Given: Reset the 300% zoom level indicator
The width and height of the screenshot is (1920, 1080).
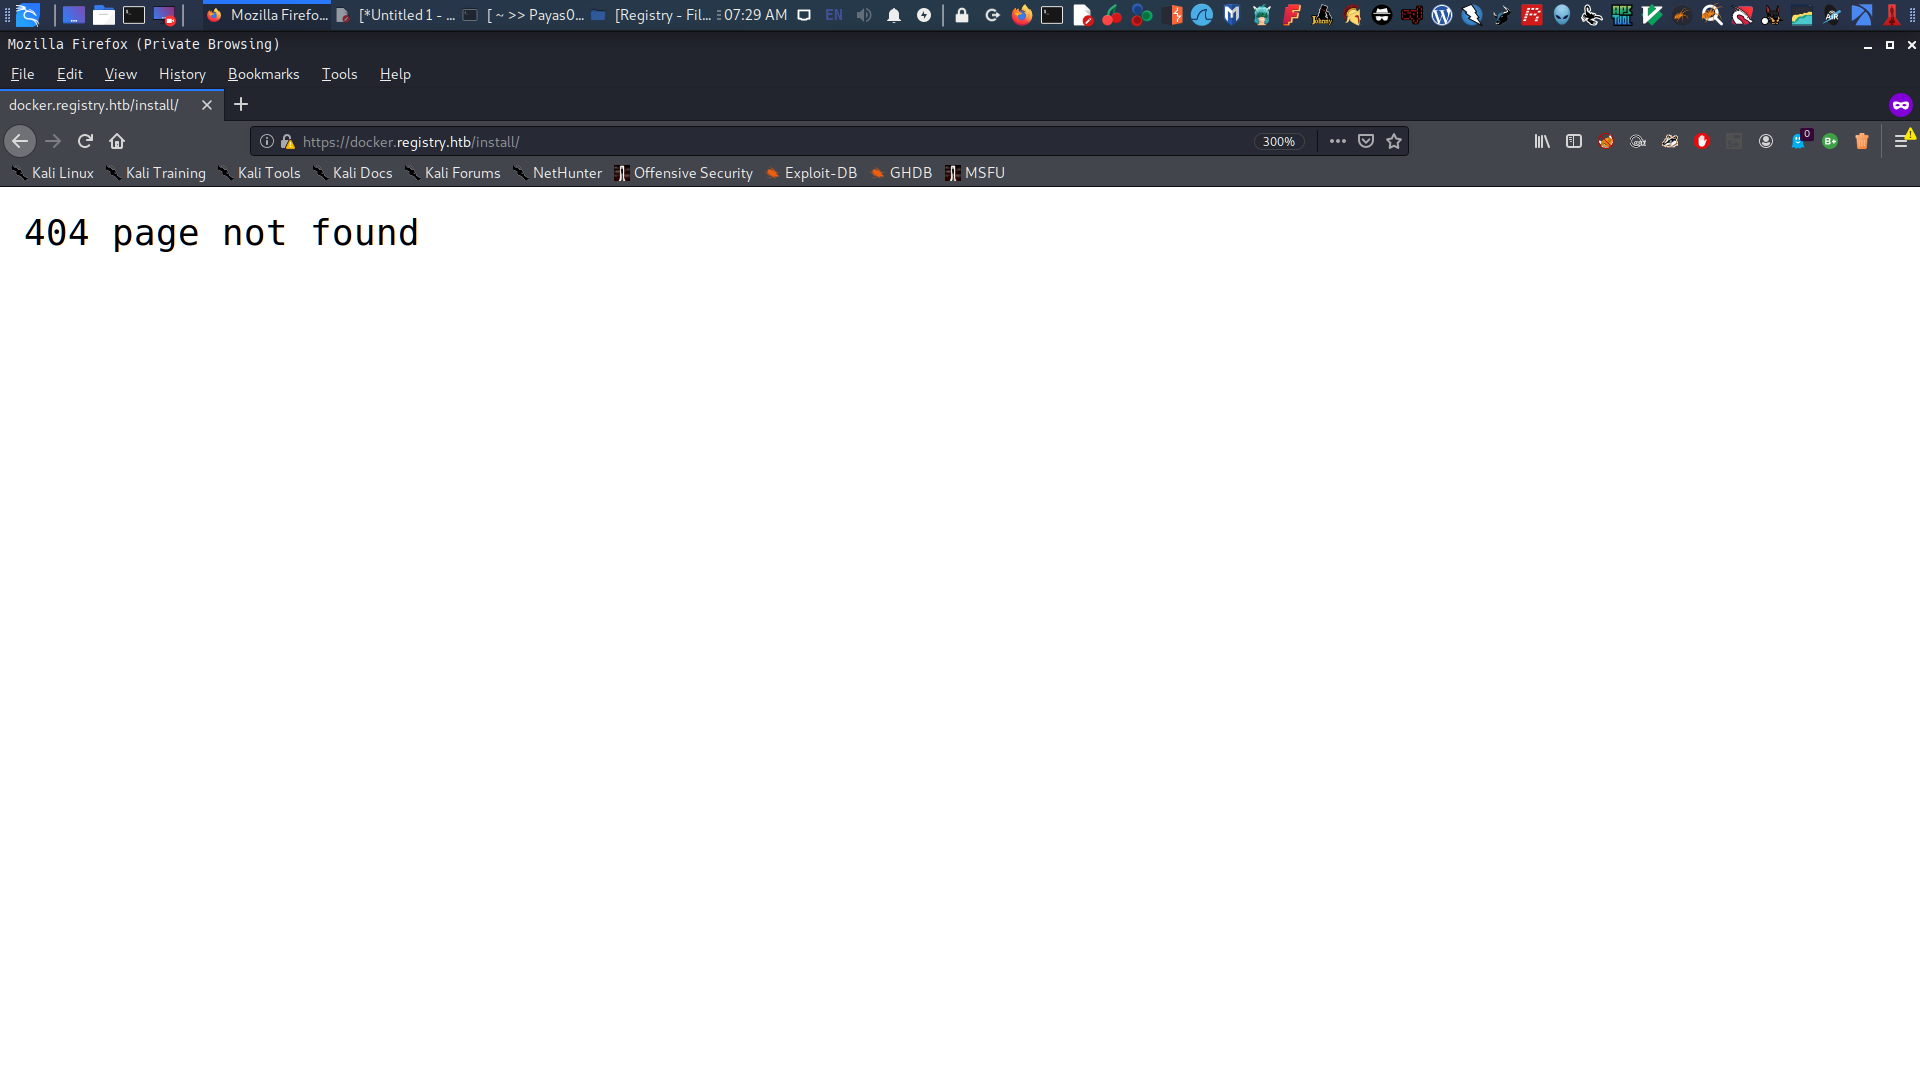Looking at the screenshot, I should (x=1278, y=141).
